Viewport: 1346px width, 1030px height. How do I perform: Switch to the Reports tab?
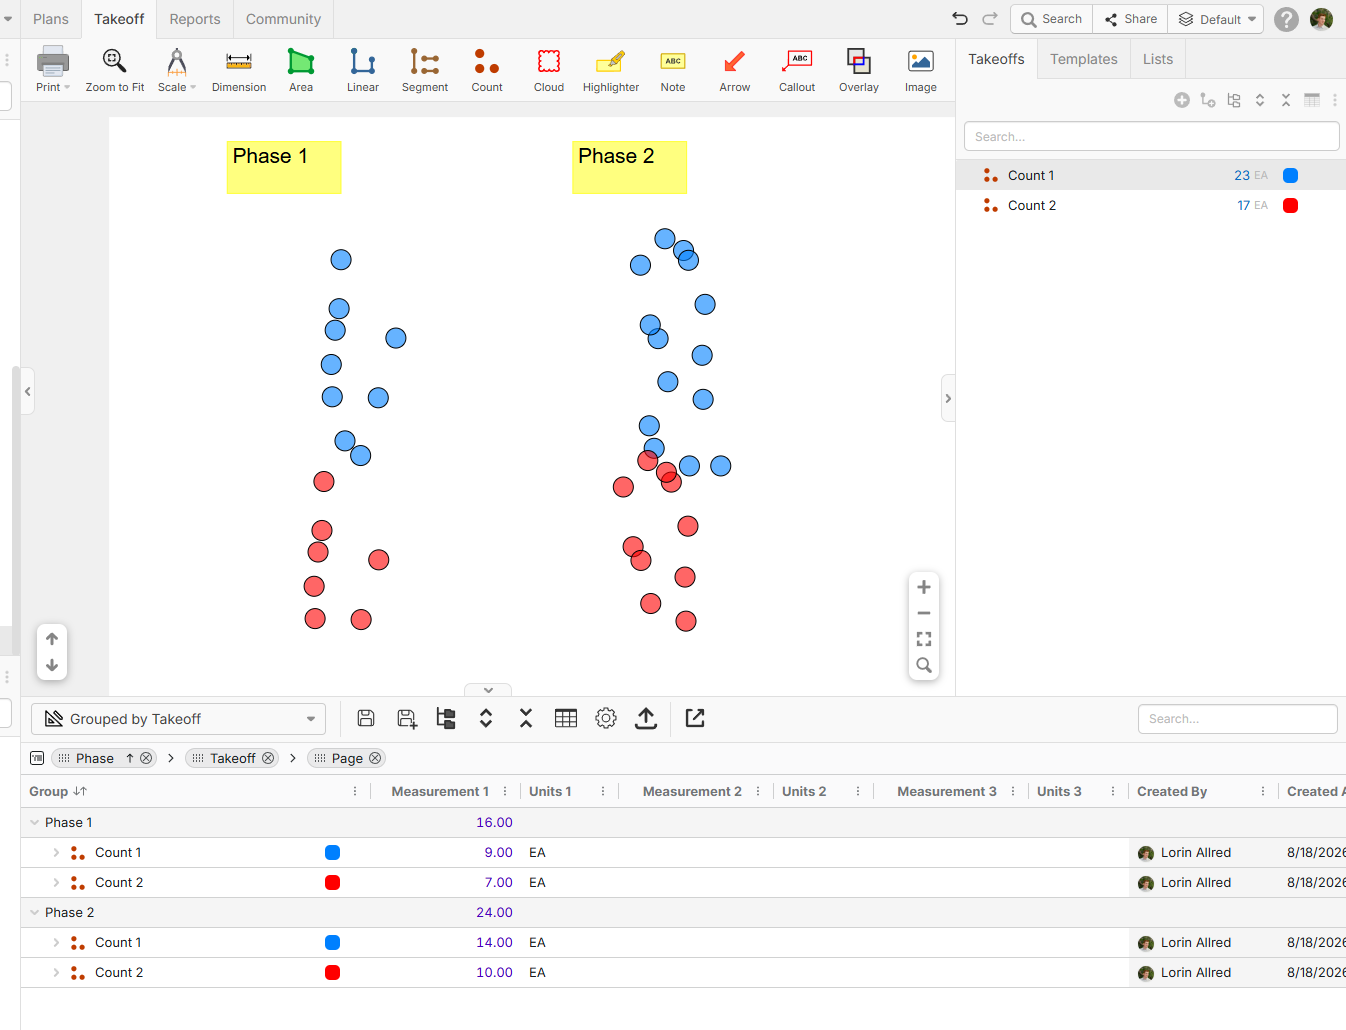pos(195,19)
